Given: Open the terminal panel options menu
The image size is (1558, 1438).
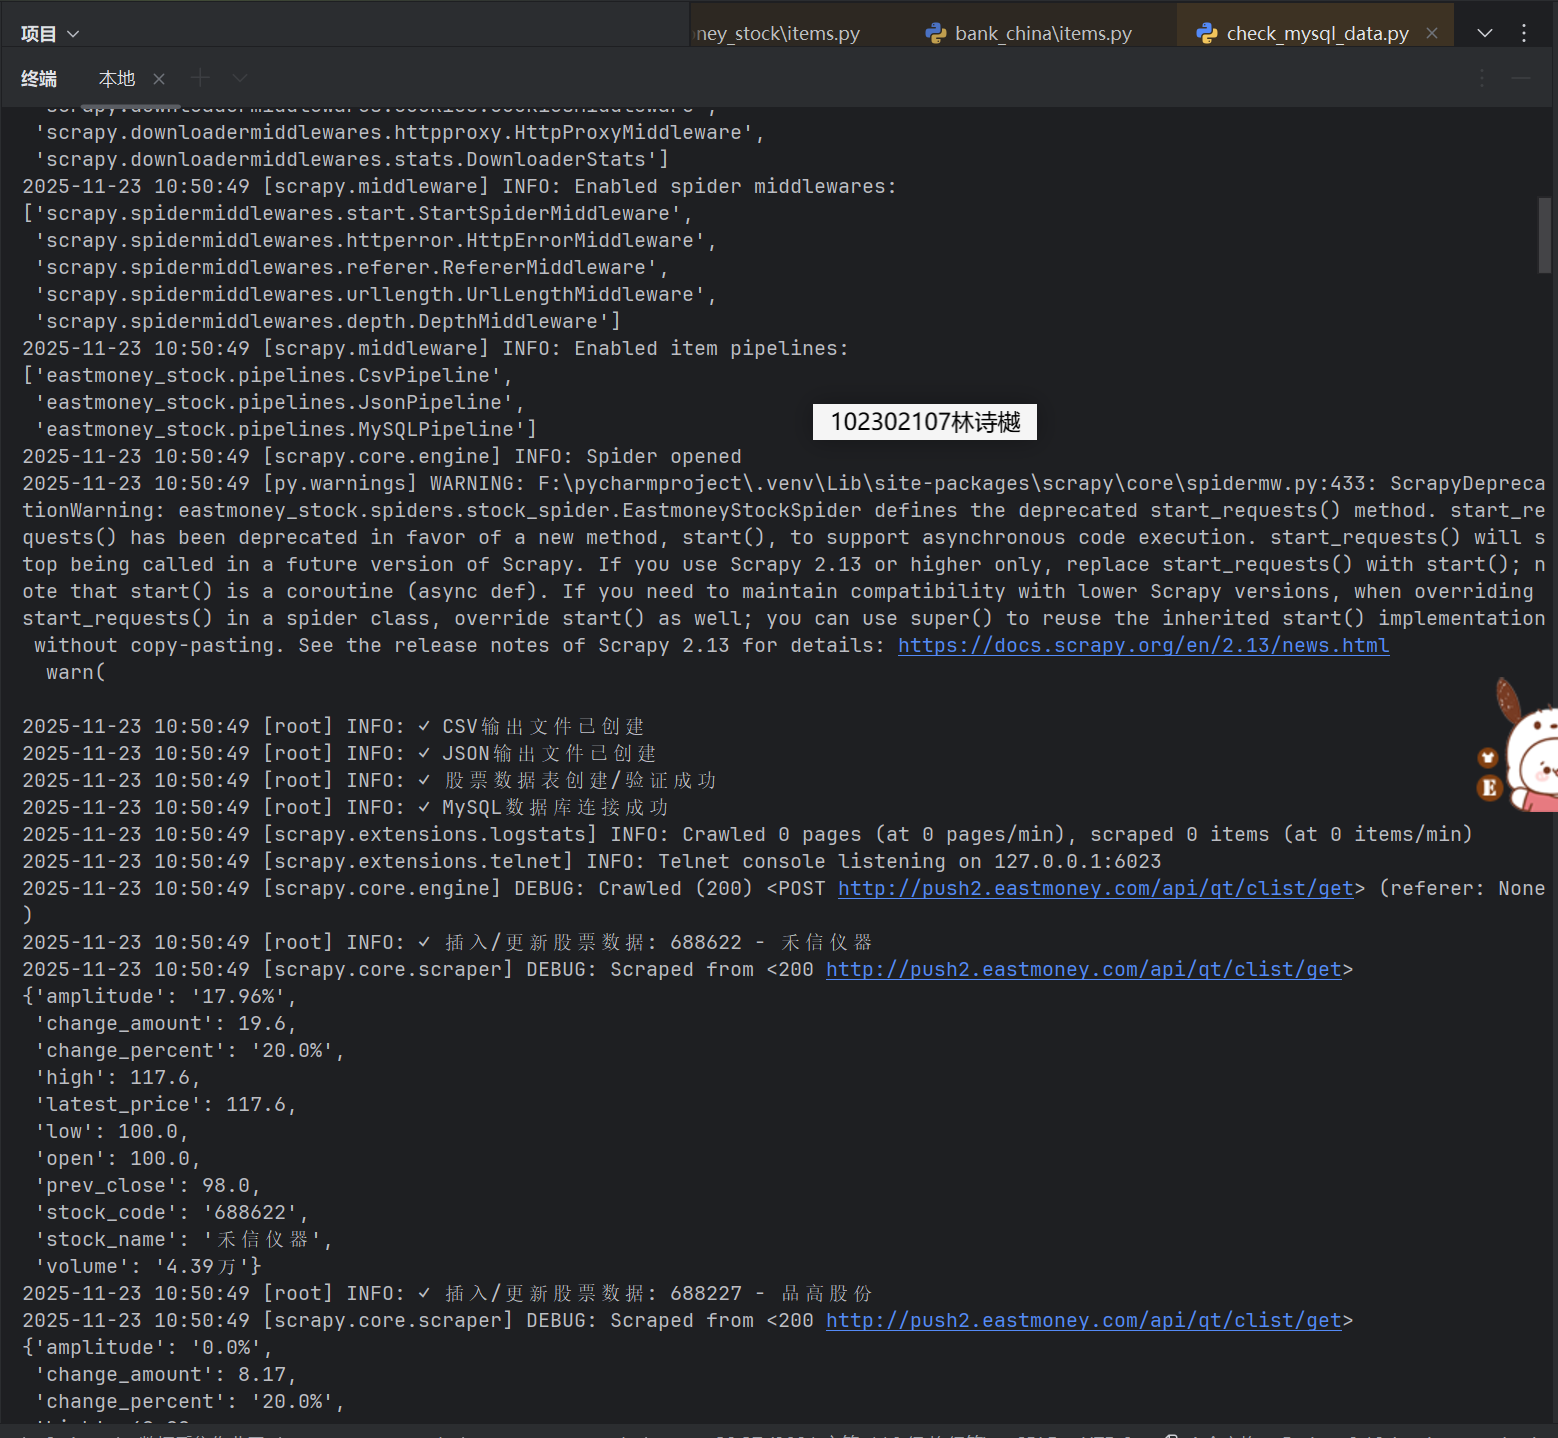Looking at the screenshot, I should (x=1482, y=78).
